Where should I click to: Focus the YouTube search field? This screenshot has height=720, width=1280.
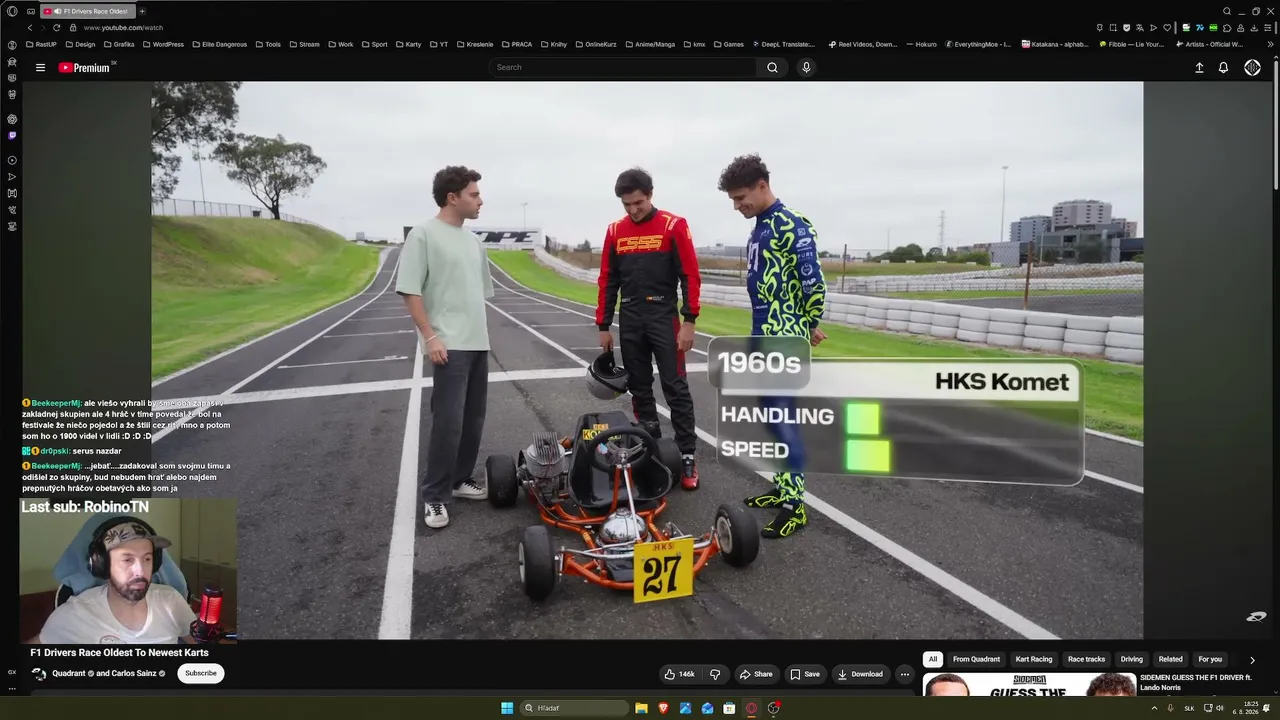[x=625, y=68]
